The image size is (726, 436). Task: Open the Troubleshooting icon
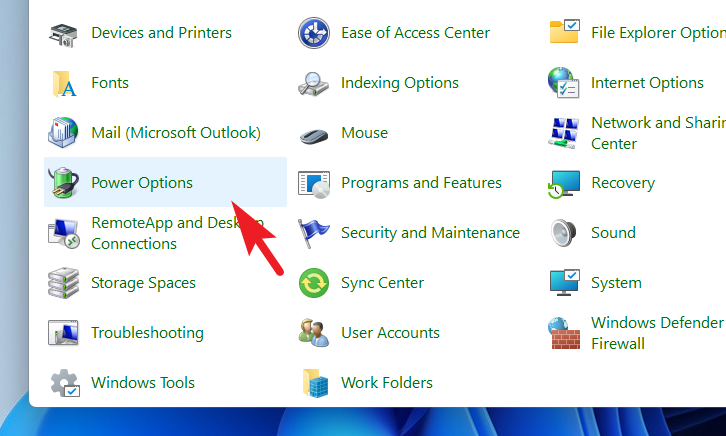(63, 333)
